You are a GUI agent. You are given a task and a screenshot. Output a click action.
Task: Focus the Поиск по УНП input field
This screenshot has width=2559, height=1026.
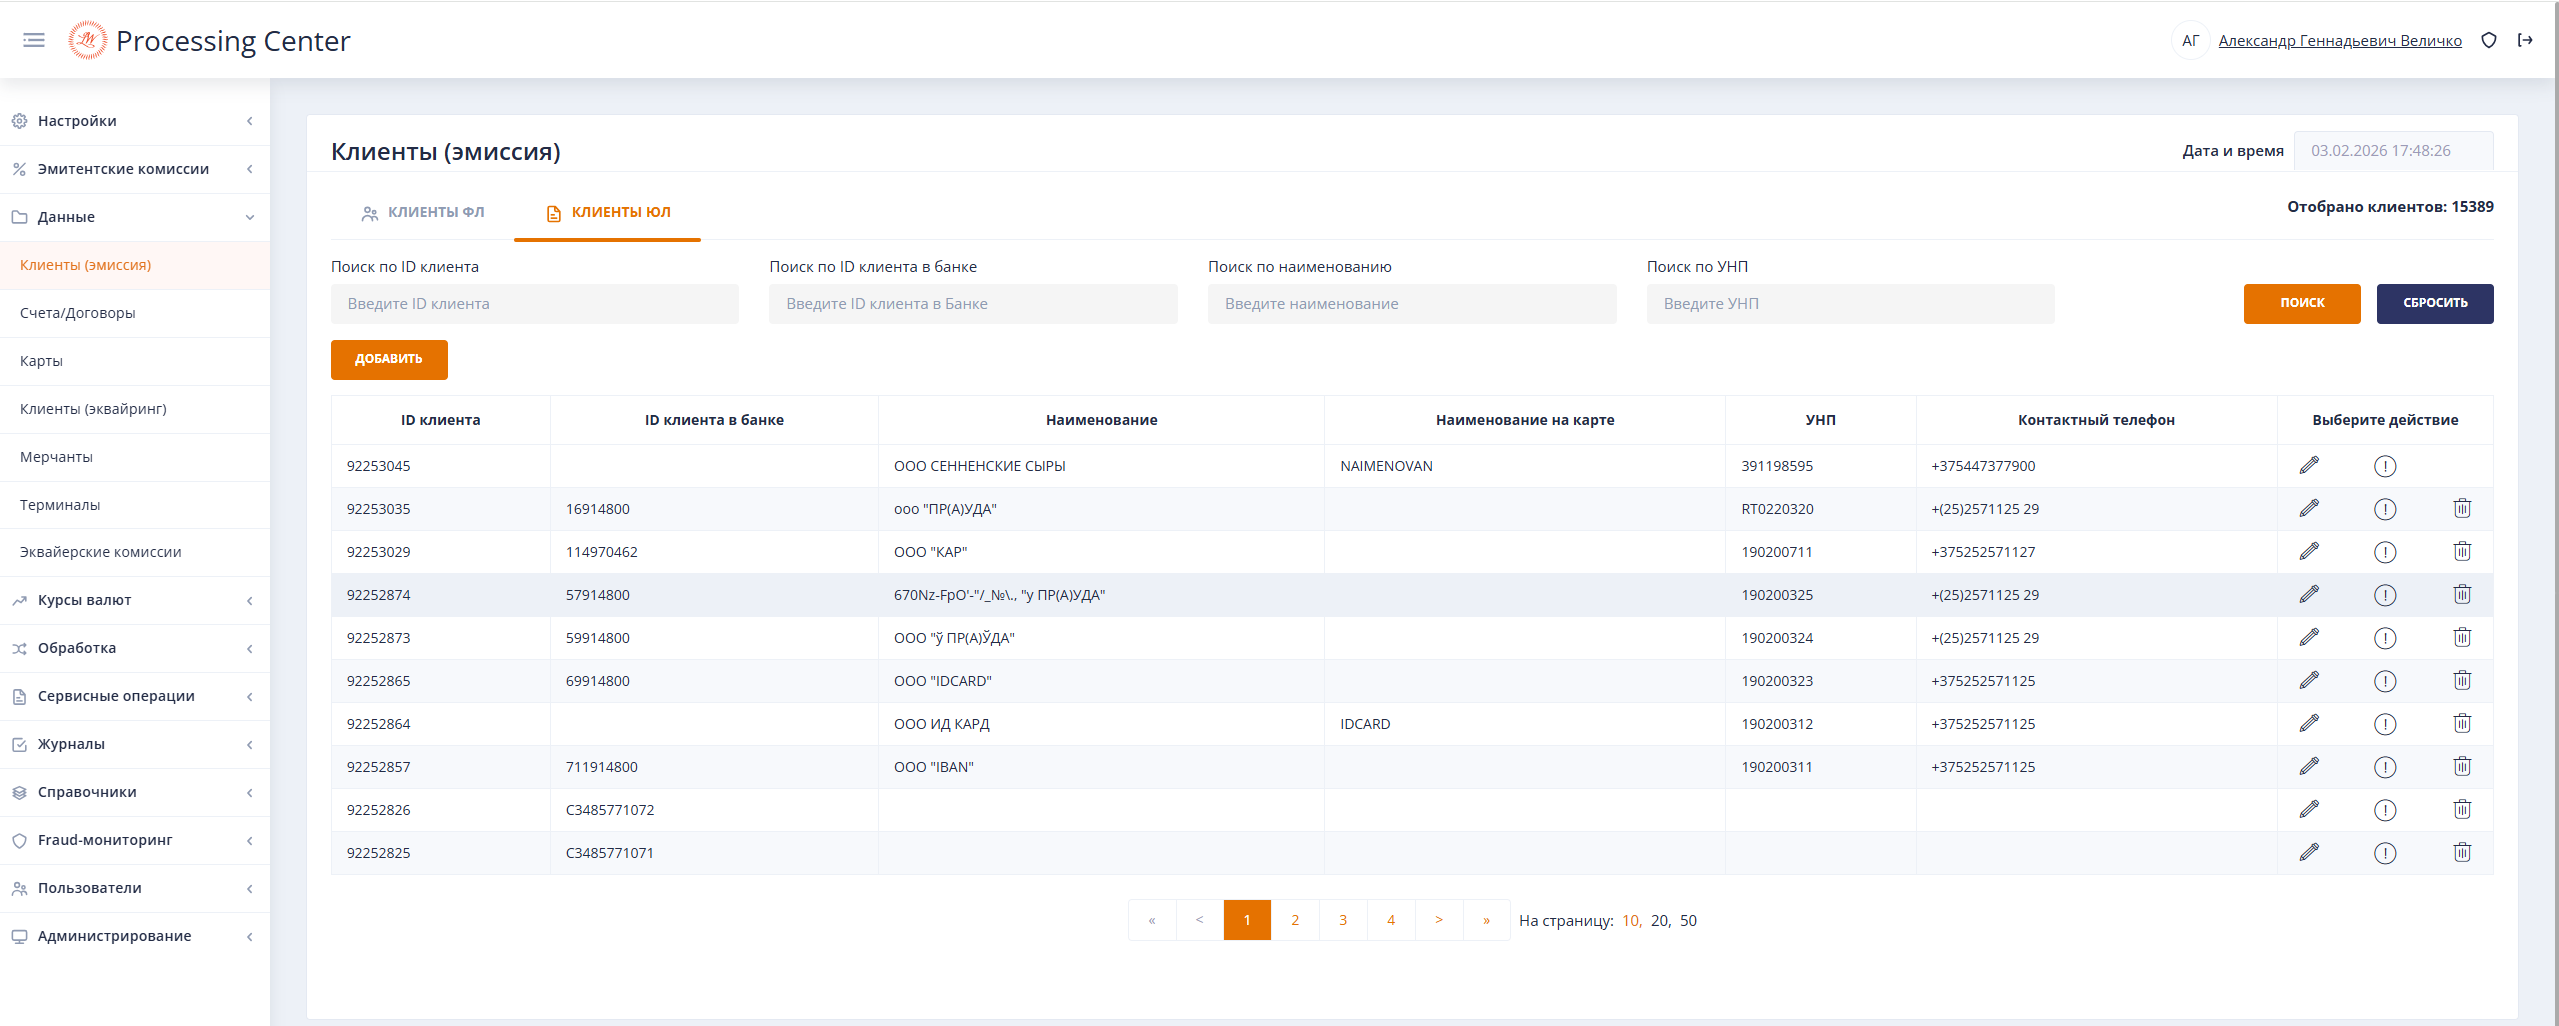click(x=1850, y=304)
